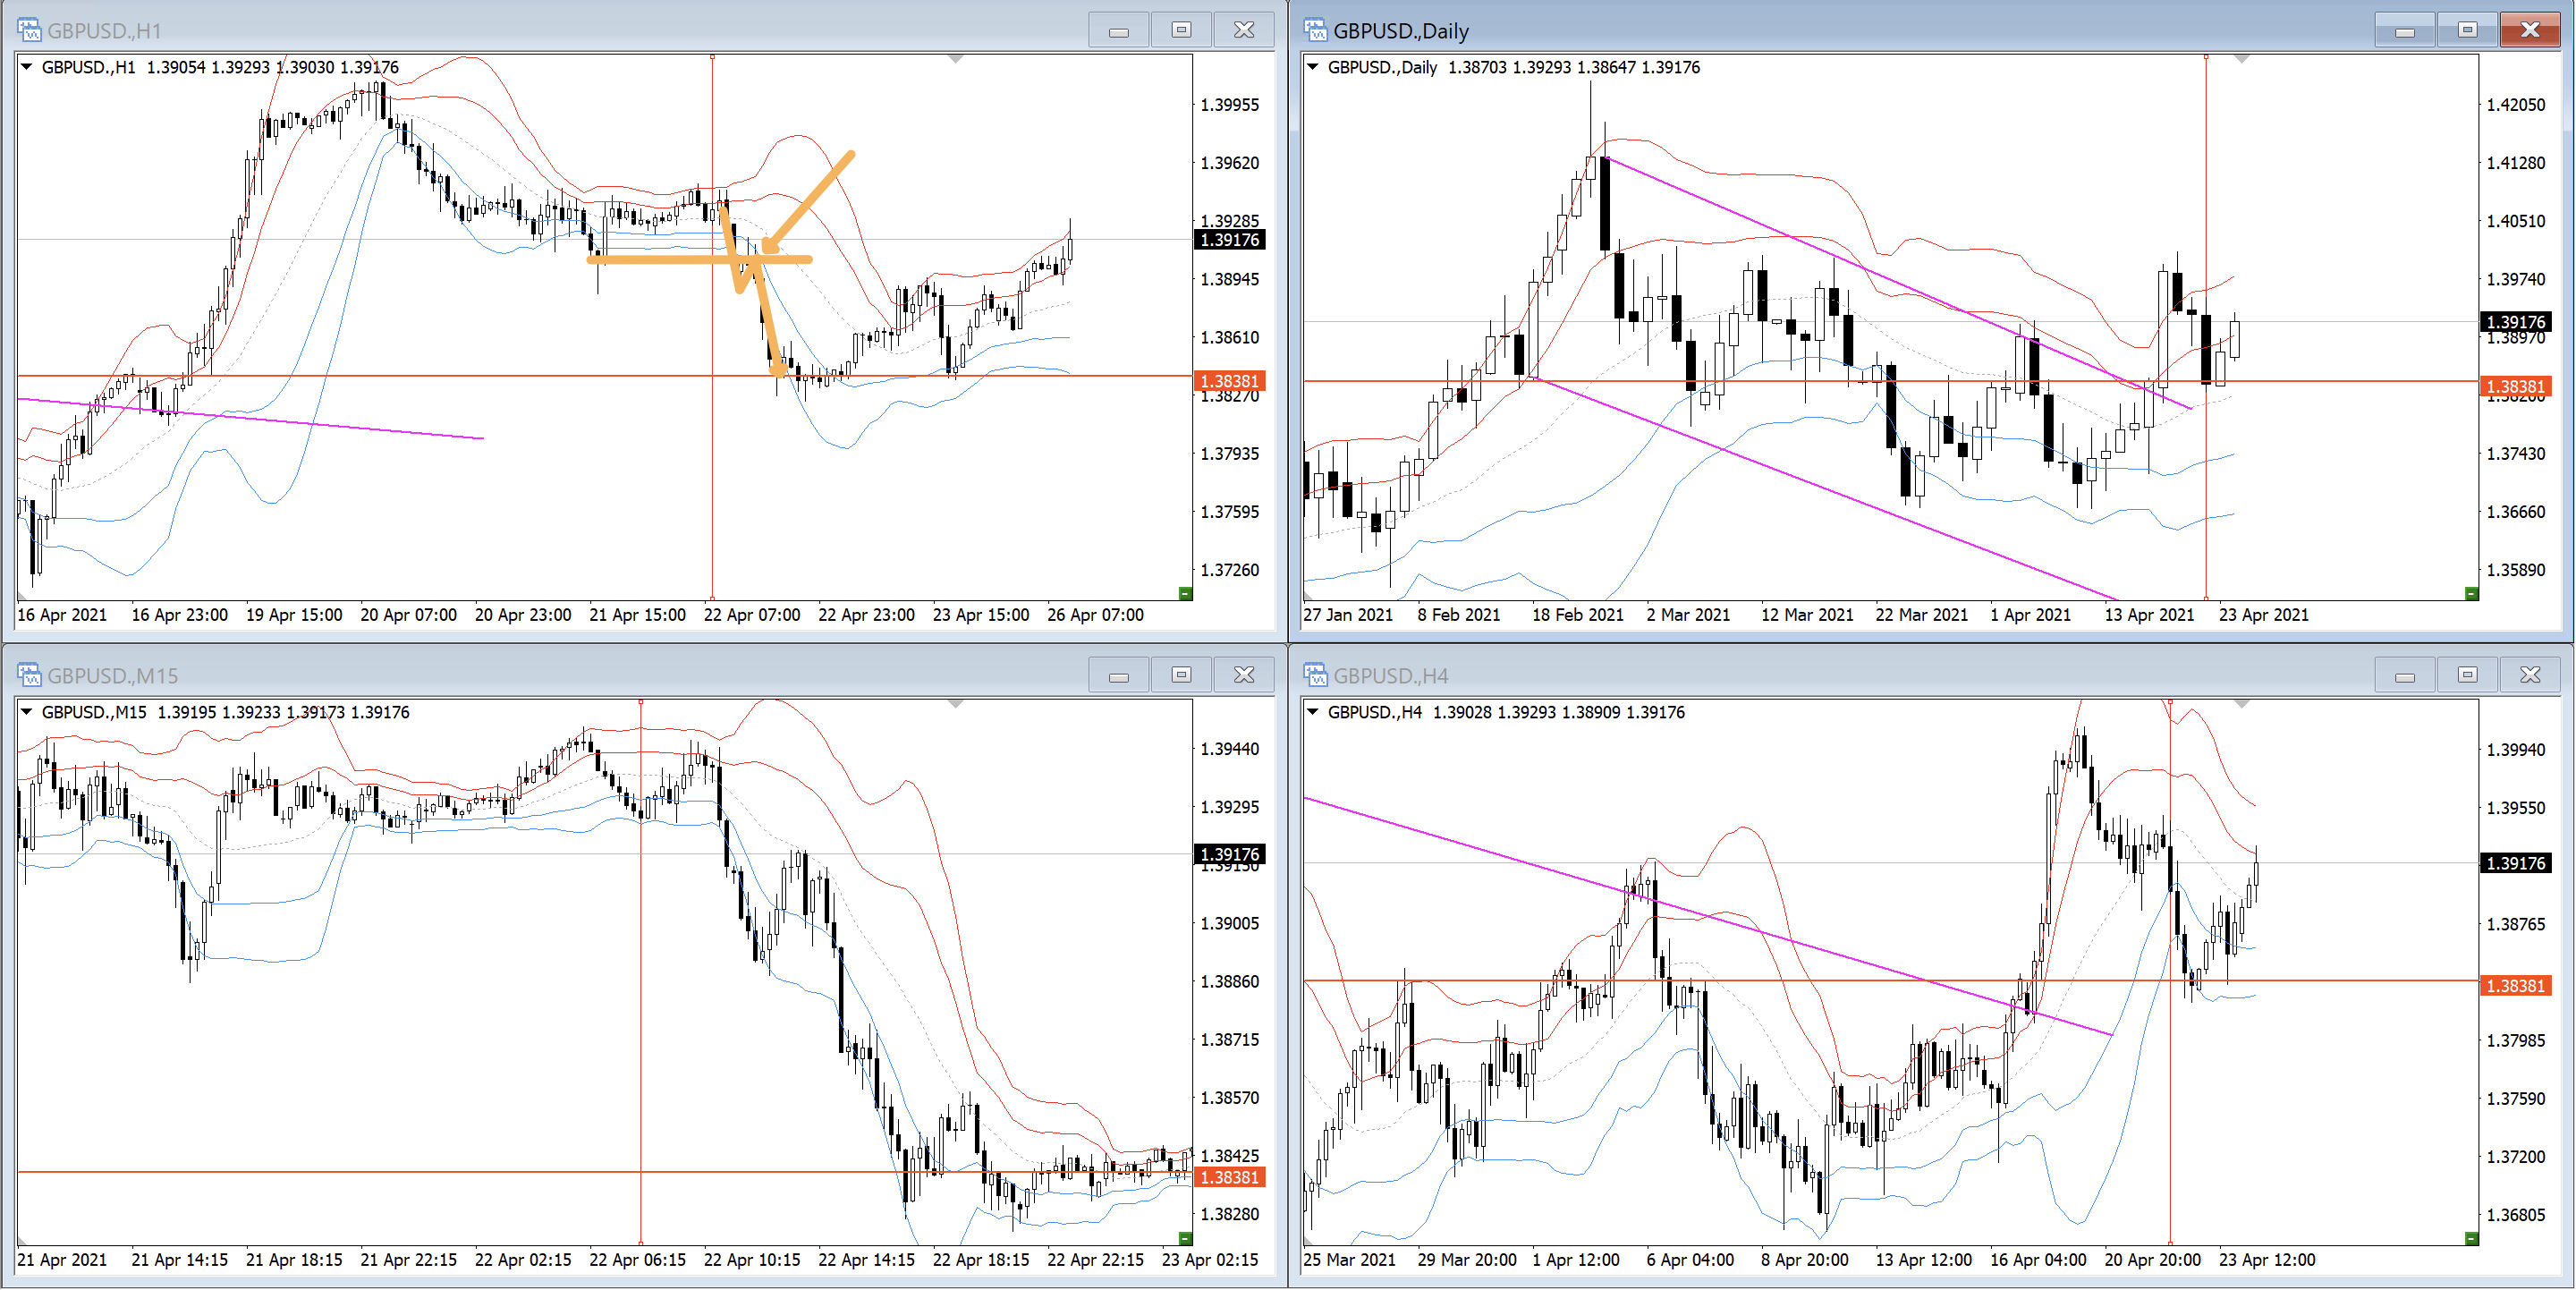Click green corner square in M15 chart
2576x1290 pixels.
tap(1185, 1238)
